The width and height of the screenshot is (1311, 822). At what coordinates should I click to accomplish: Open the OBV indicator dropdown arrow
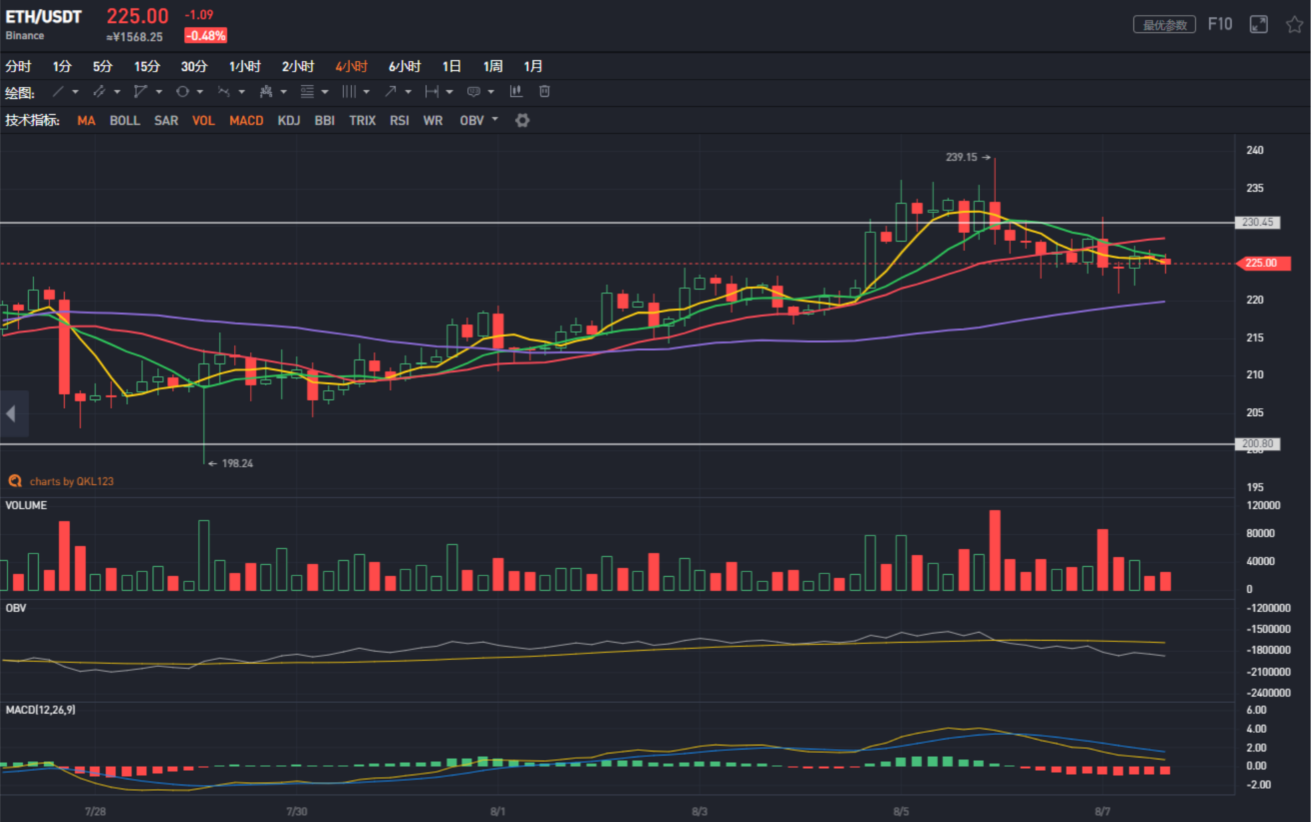pyautogui.click(x=495, y=120)
